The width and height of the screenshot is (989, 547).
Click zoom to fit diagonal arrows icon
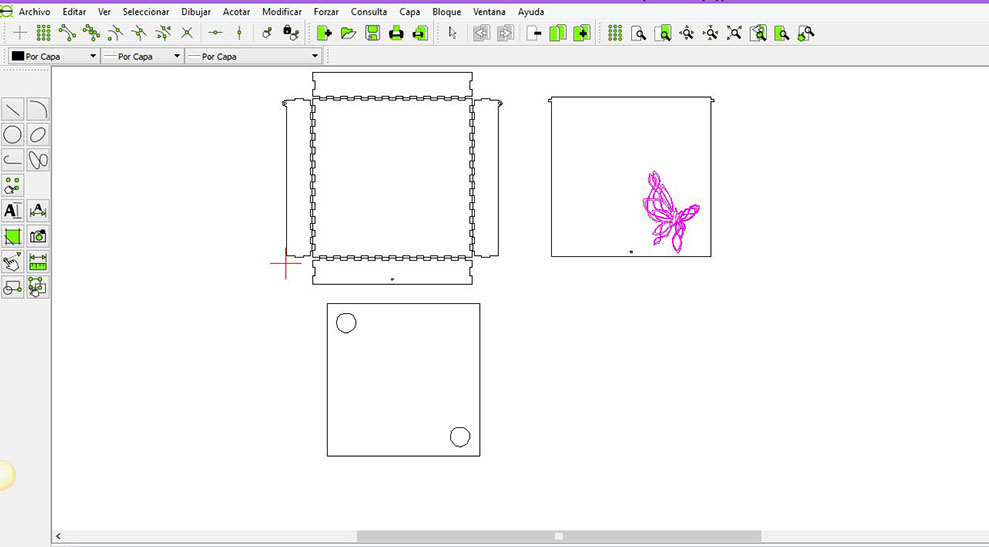coord(734,33)
